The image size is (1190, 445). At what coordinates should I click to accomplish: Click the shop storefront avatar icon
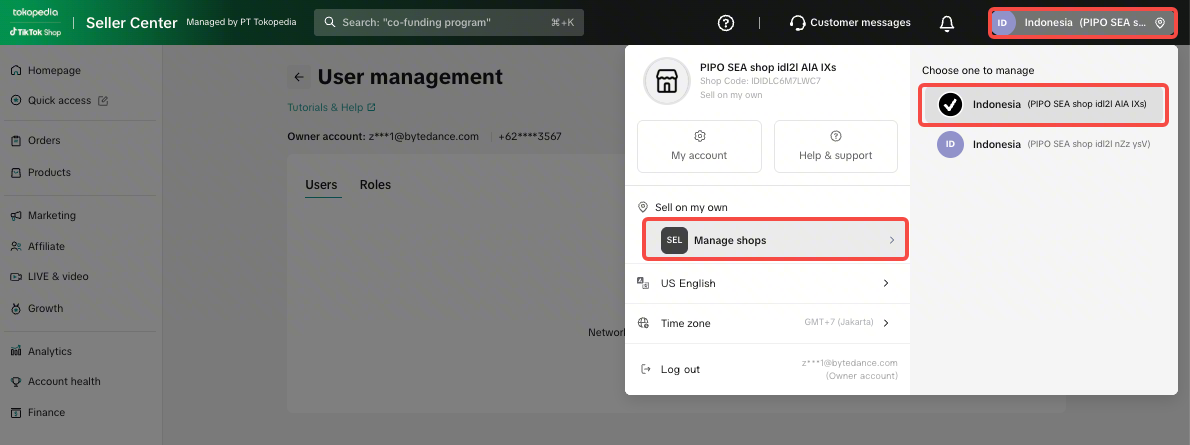667,81
